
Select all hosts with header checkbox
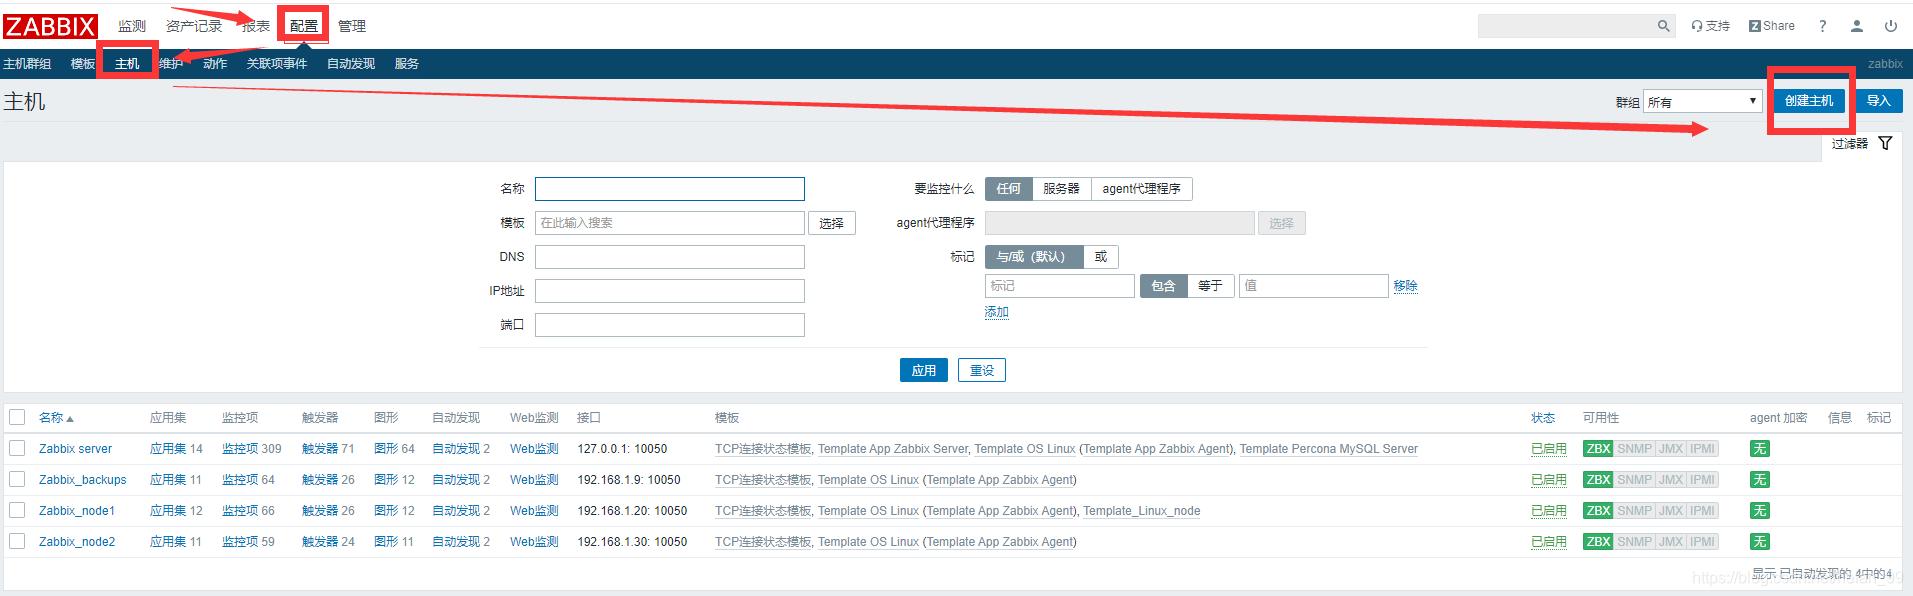(17, 417)
